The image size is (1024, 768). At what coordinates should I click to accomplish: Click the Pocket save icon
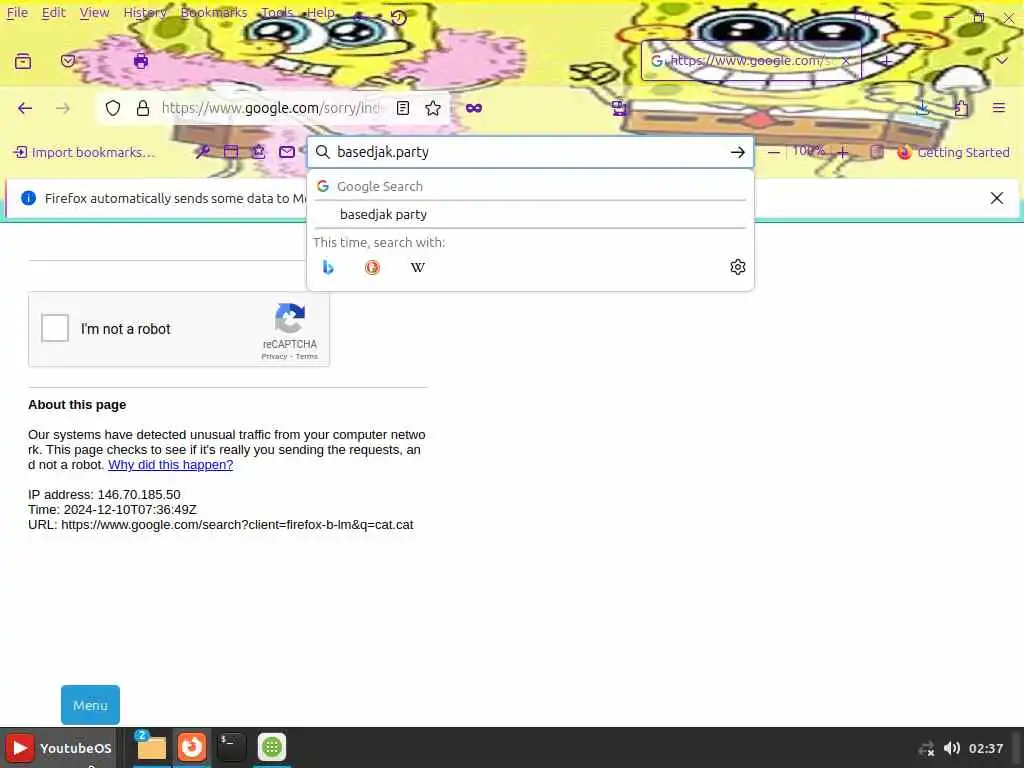[x=68, y=61]
